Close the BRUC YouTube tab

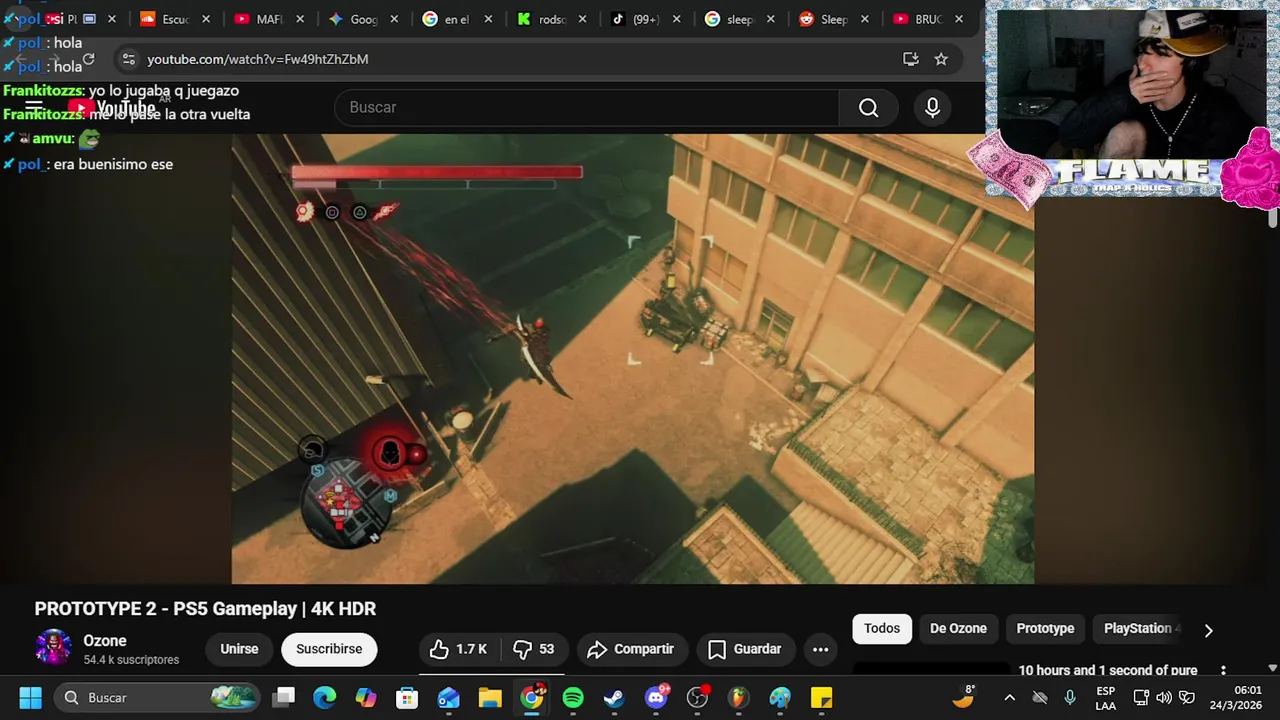pos(959,19)
